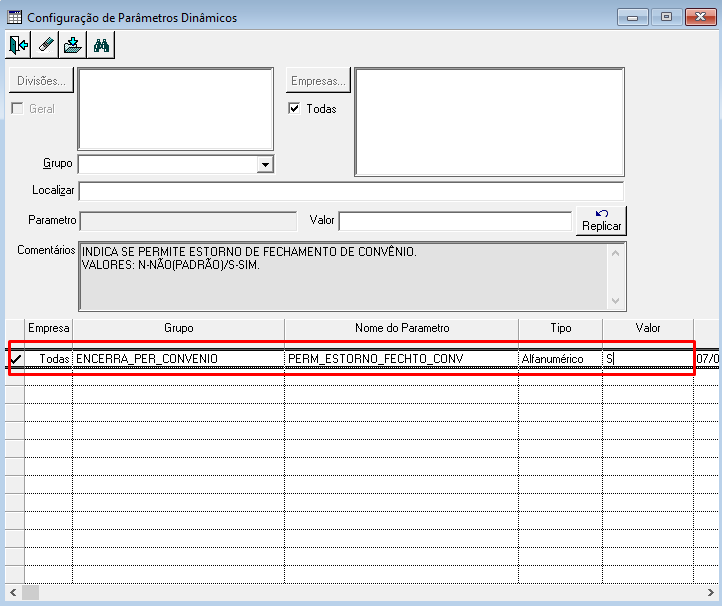
Task: Click the horizontal scrollbar thumb
Action: (x=30, y=592)
